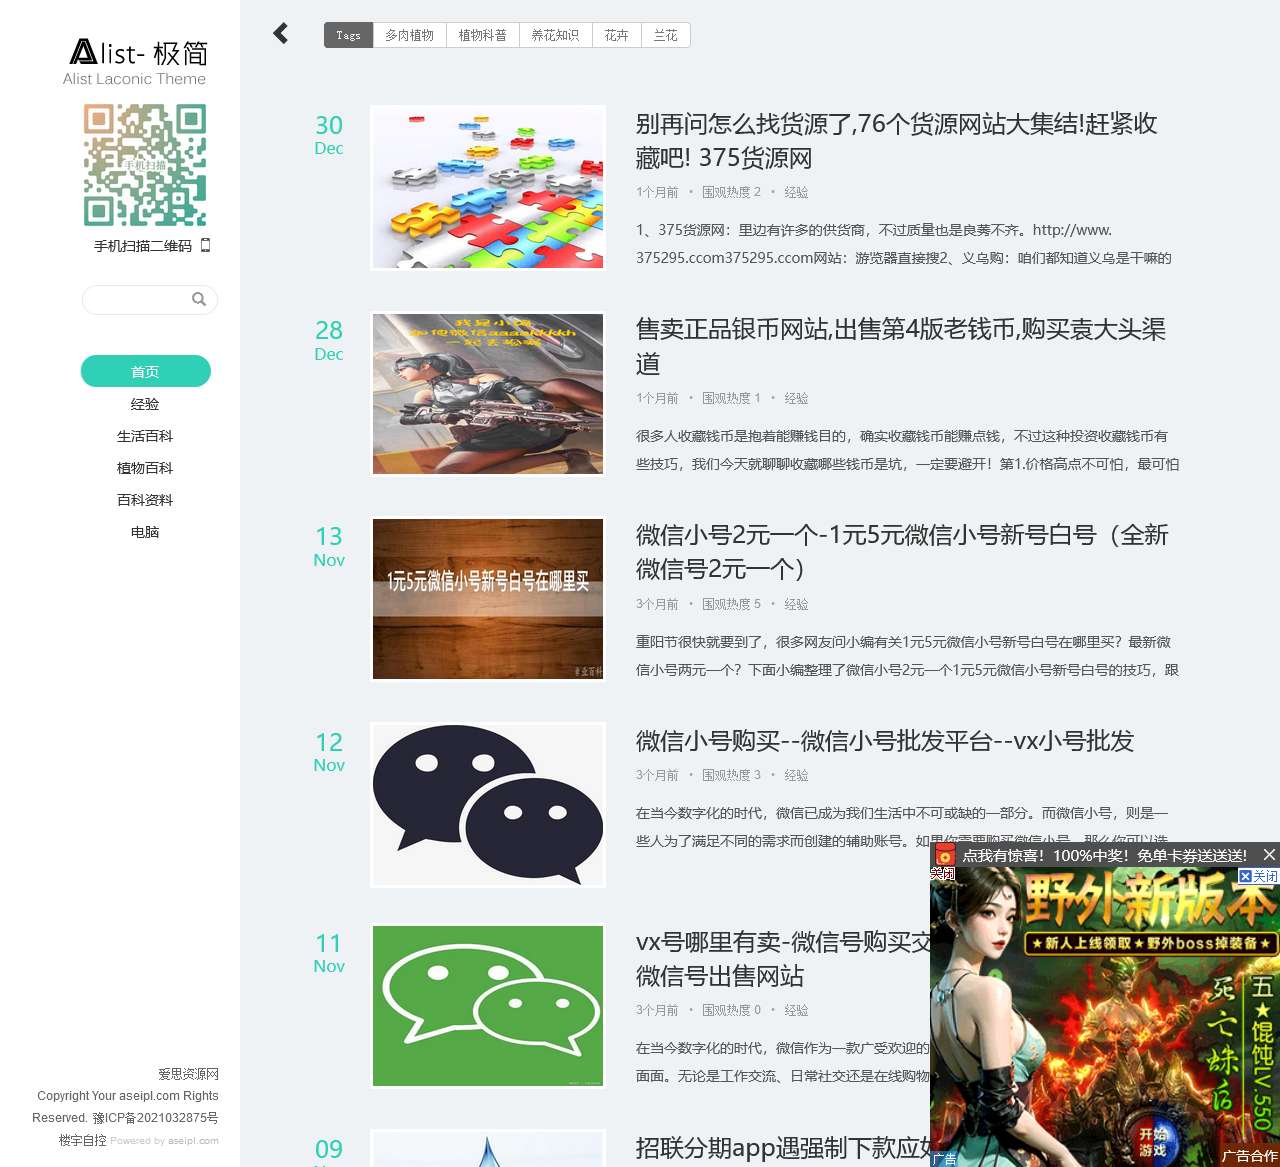Close the ad popup with the X icon

1269,854
